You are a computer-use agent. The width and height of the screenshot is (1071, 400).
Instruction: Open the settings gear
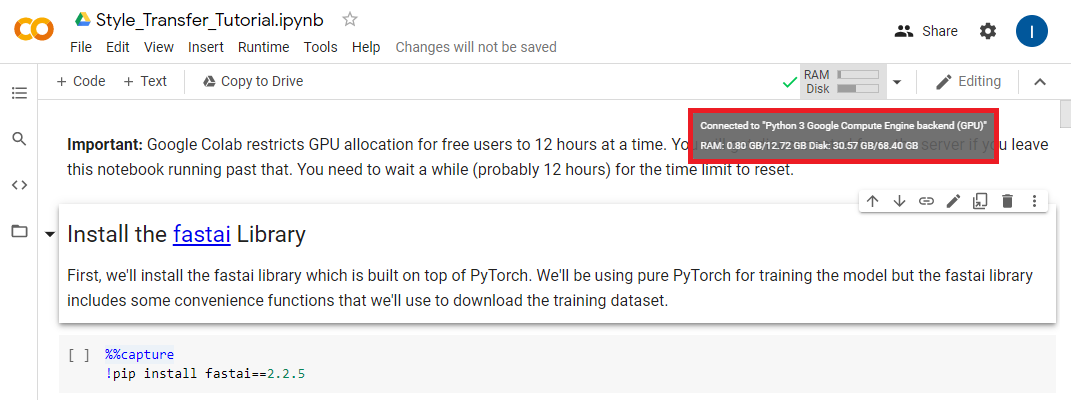tap(988, 31)
